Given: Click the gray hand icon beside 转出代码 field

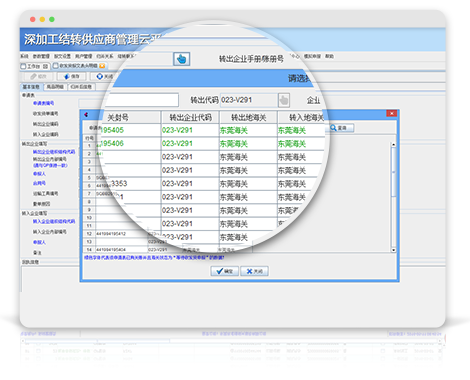Looking at the screenshot, I should coord(284,100).
